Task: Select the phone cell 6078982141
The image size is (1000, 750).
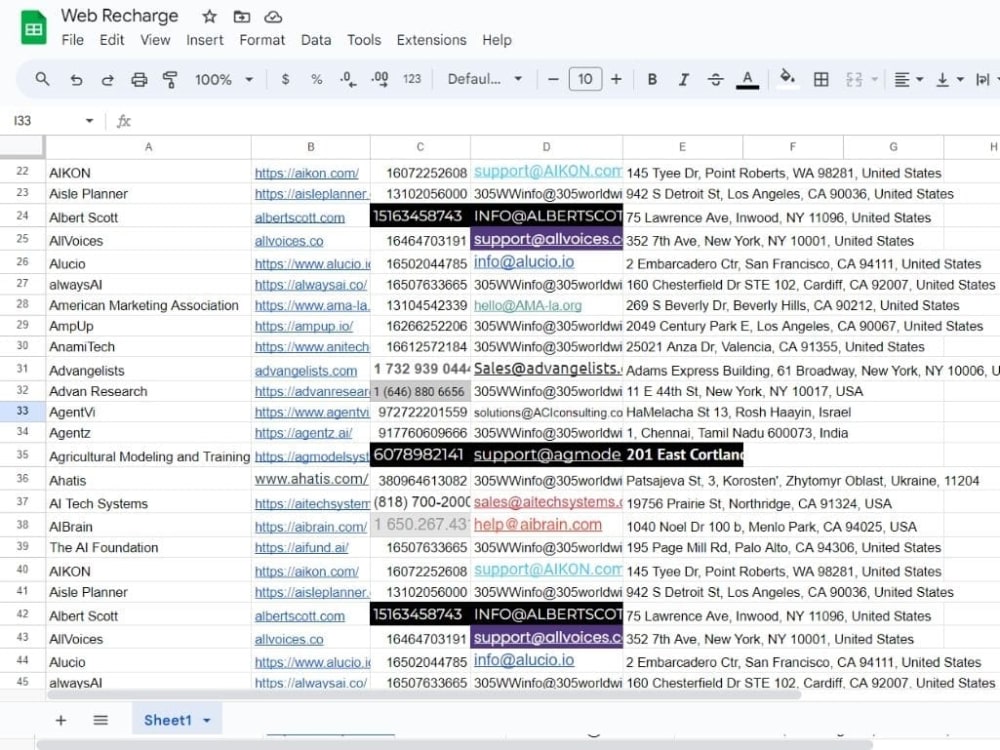Action: point(420,455)
